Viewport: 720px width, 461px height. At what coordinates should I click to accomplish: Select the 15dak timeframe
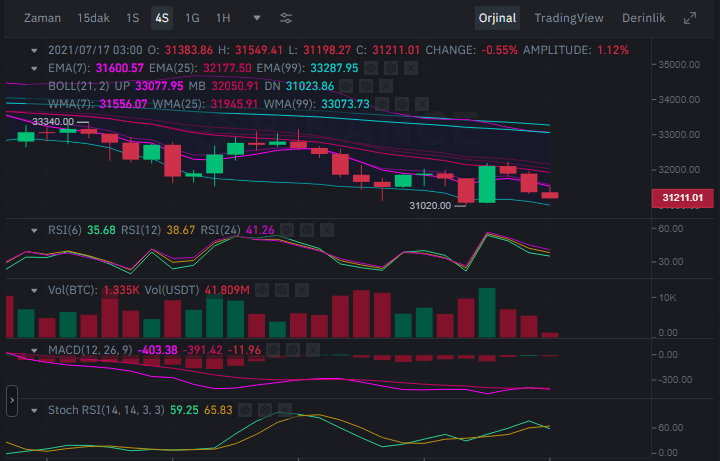[93, 18]
